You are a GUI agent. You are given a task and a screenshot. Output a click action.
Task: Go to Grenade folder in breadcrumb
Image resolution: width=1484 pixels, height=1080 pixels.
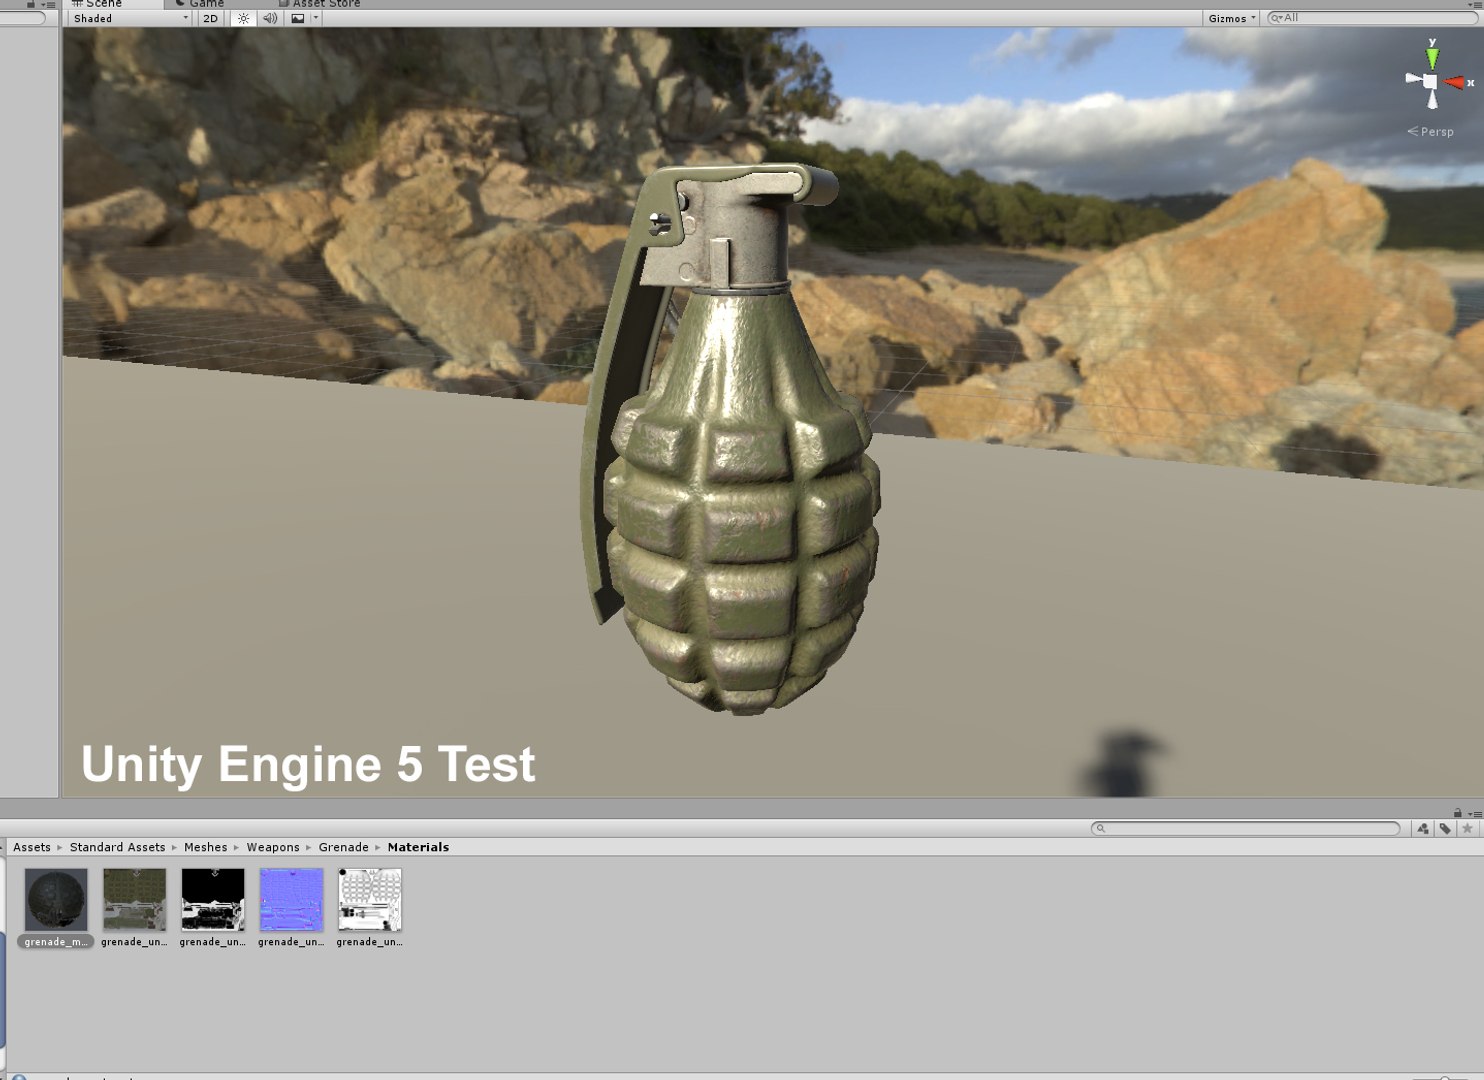point(343,847)
